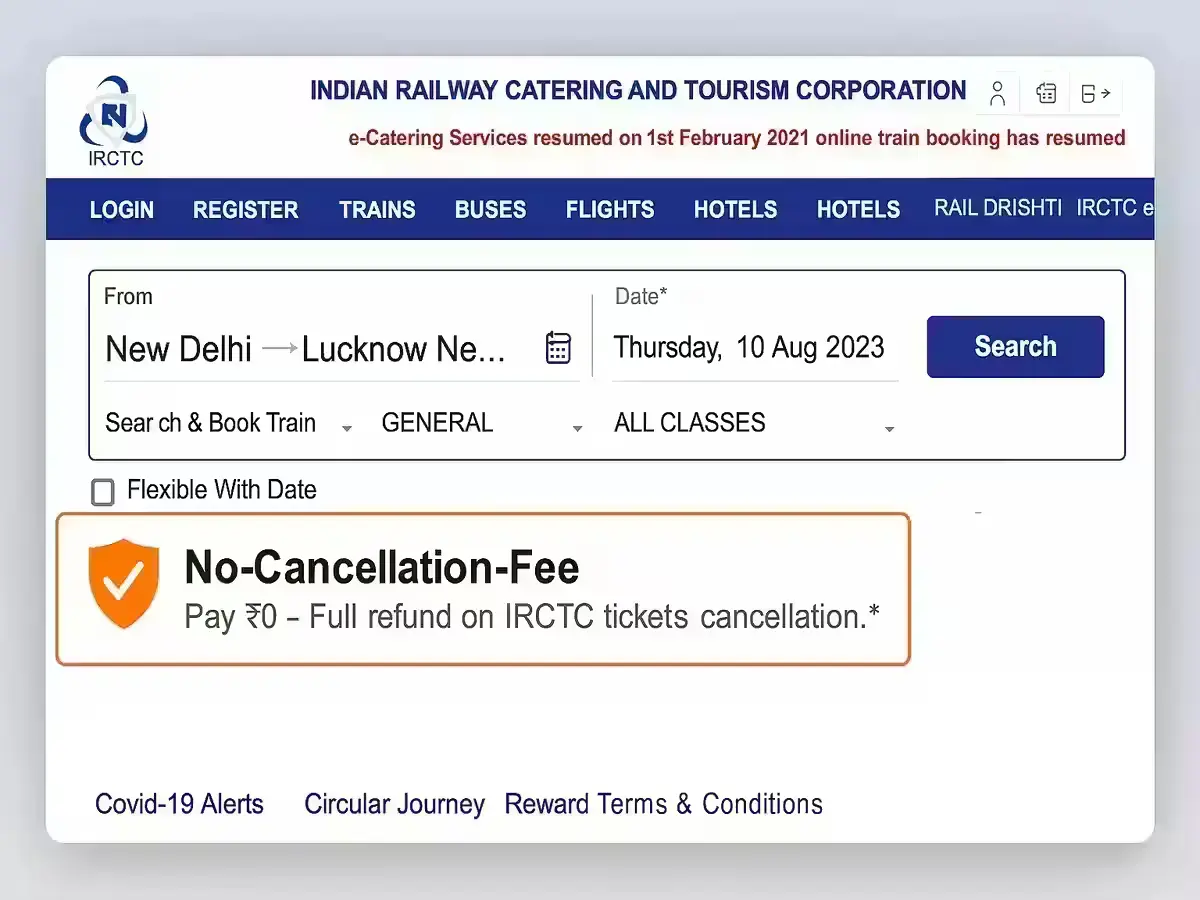Click the orange shield checkmark icon
Viewport: 1200px width, 900px height.
124,583
